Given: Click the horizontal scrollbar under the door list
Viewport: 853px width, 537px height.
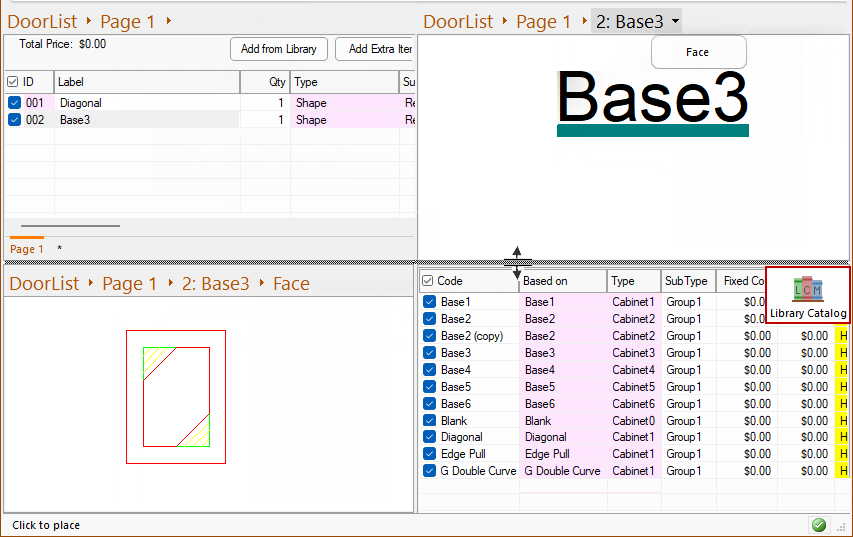Looking at the screenshot, I should (70, 226).
